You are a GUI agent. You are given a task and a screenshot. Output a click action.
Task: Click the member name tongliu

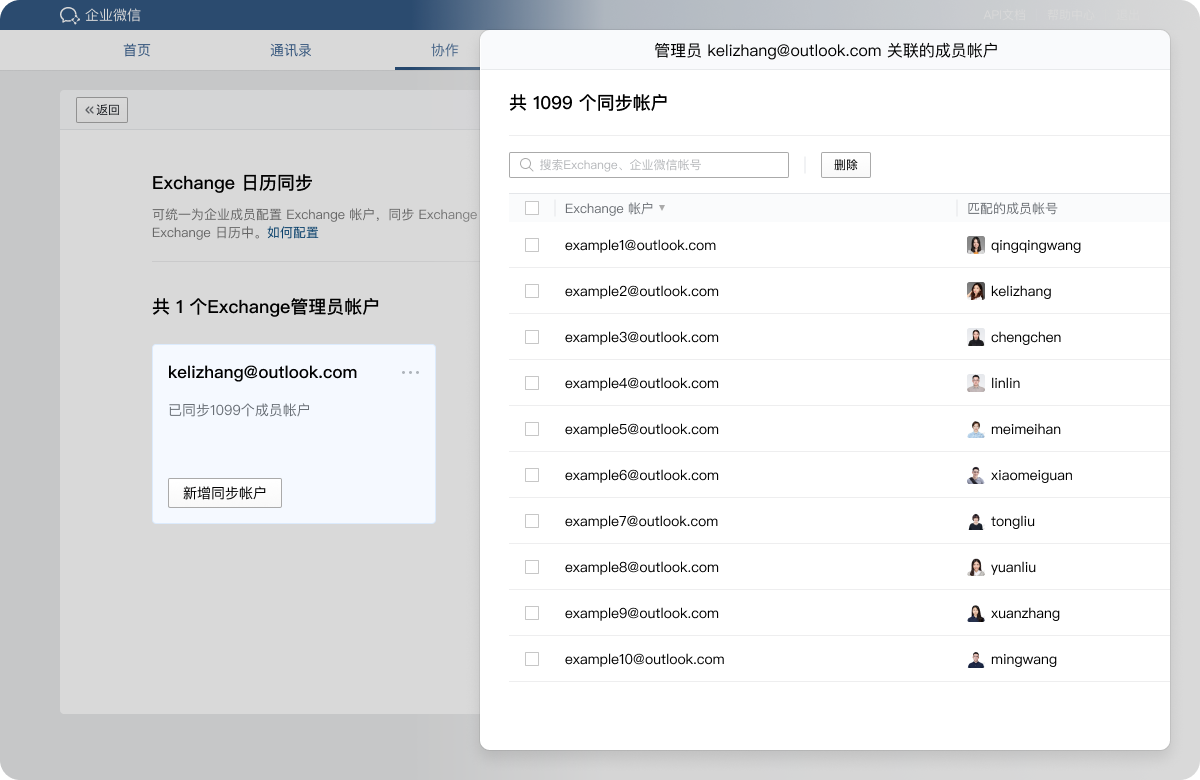[x=1013, y=521]
